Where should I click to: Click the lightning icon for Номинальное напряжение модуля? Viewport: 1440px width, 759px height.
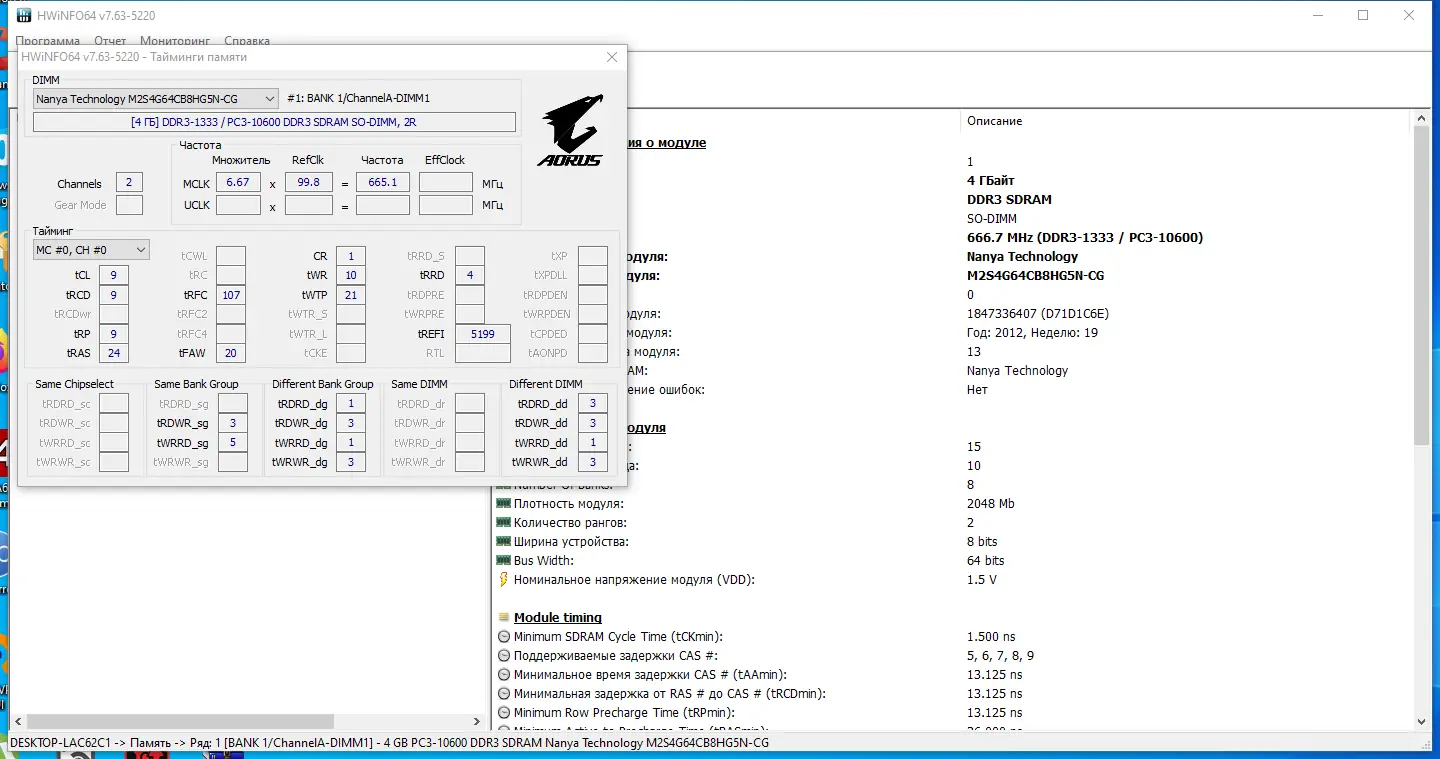pos(503,580)
